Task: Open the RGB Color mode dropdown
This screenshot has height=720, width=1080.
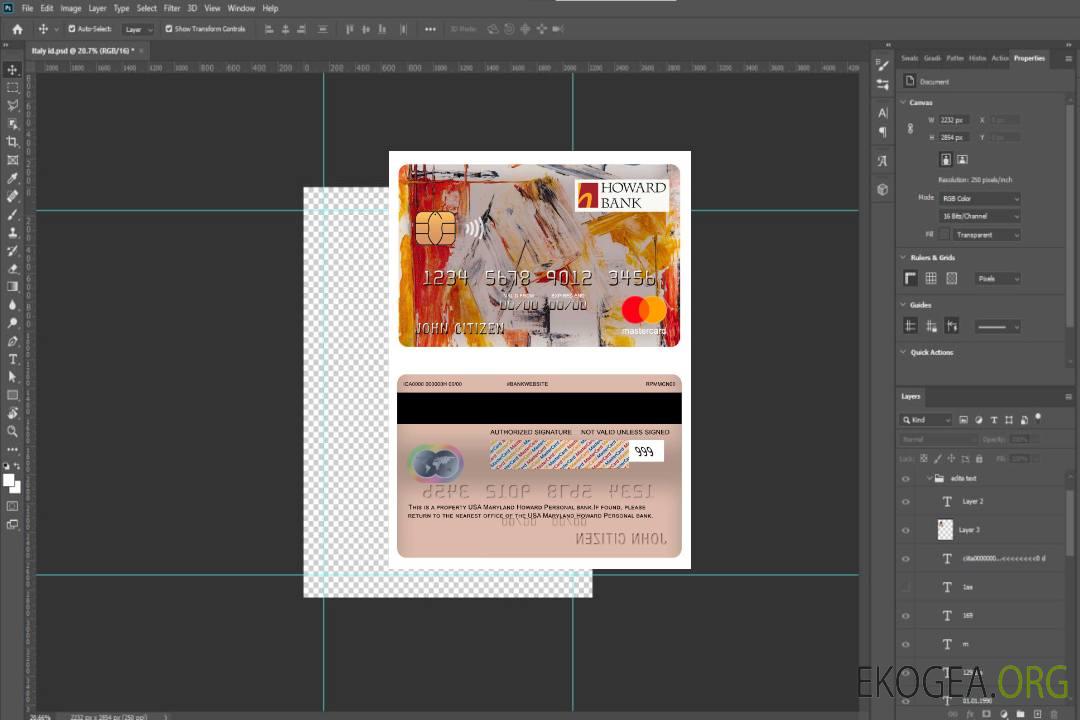Action: click(980, 198)
